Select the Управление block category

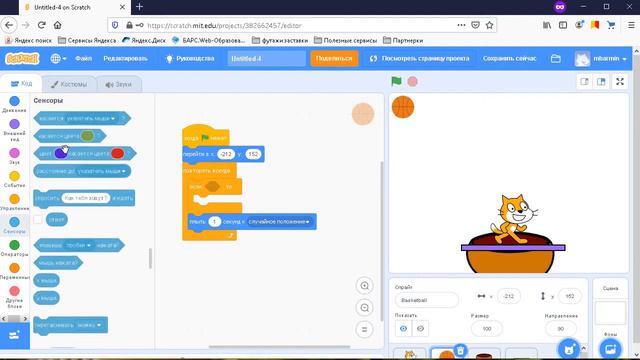point(14,202)
